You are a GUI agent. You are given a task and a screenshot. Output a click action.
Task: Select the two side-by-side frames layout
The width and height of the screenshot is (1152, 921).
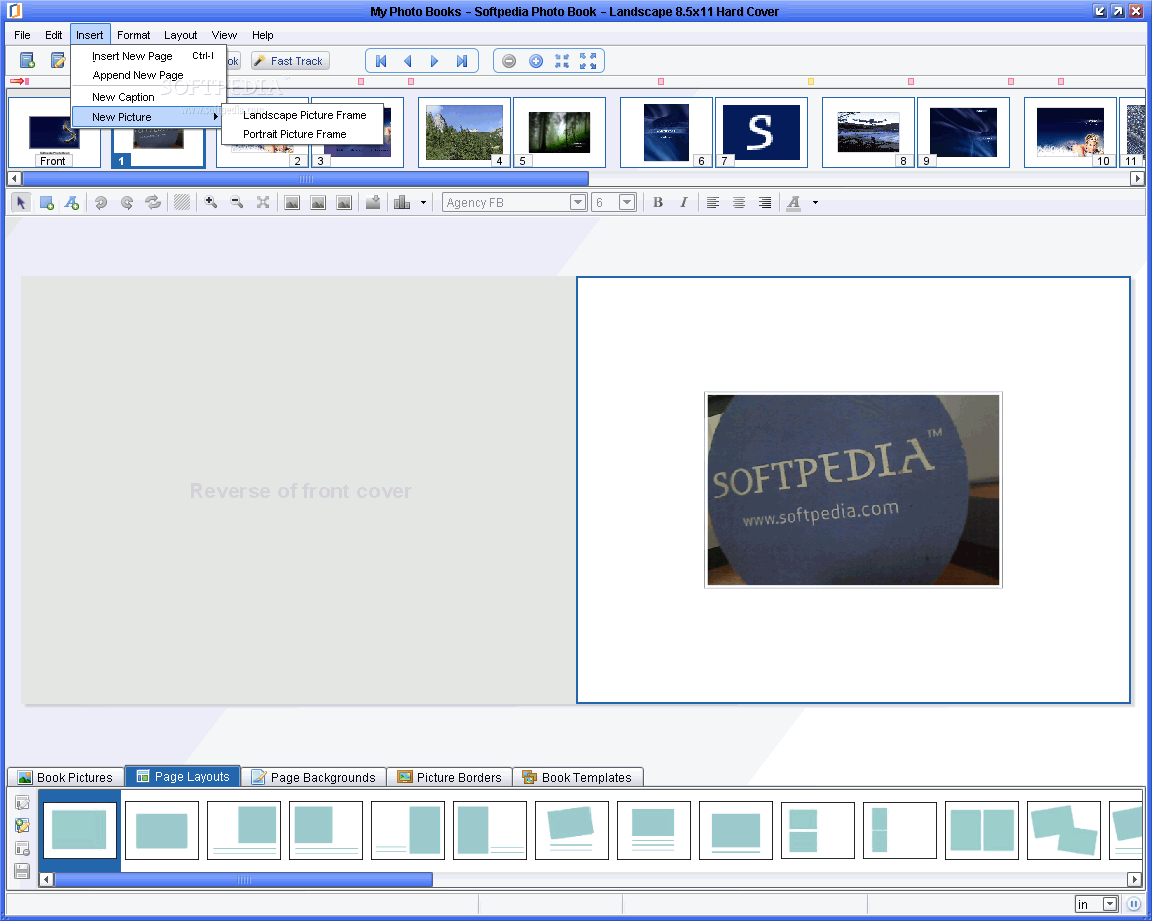(x=982, y=831)
